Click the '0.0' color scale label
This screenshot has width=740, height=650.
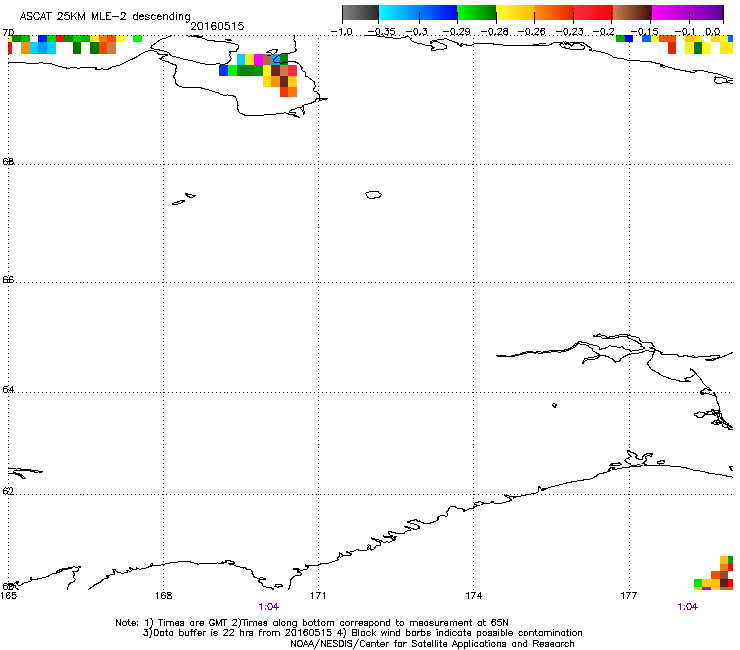pyautogui.click(x=713, y=32)
